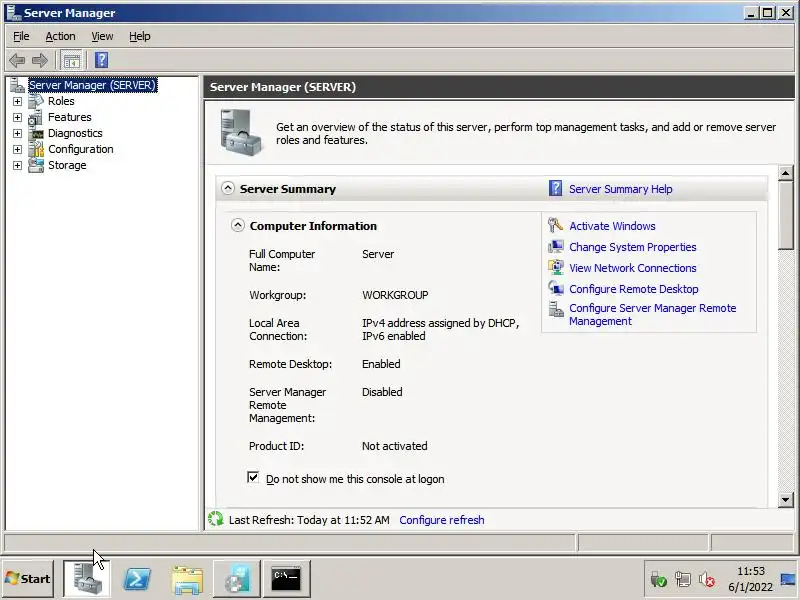The image size is (800, 600).
Task: Click the Full Computer Name 'Server' value
Action: pyautogui.click(x=378, y=254)
